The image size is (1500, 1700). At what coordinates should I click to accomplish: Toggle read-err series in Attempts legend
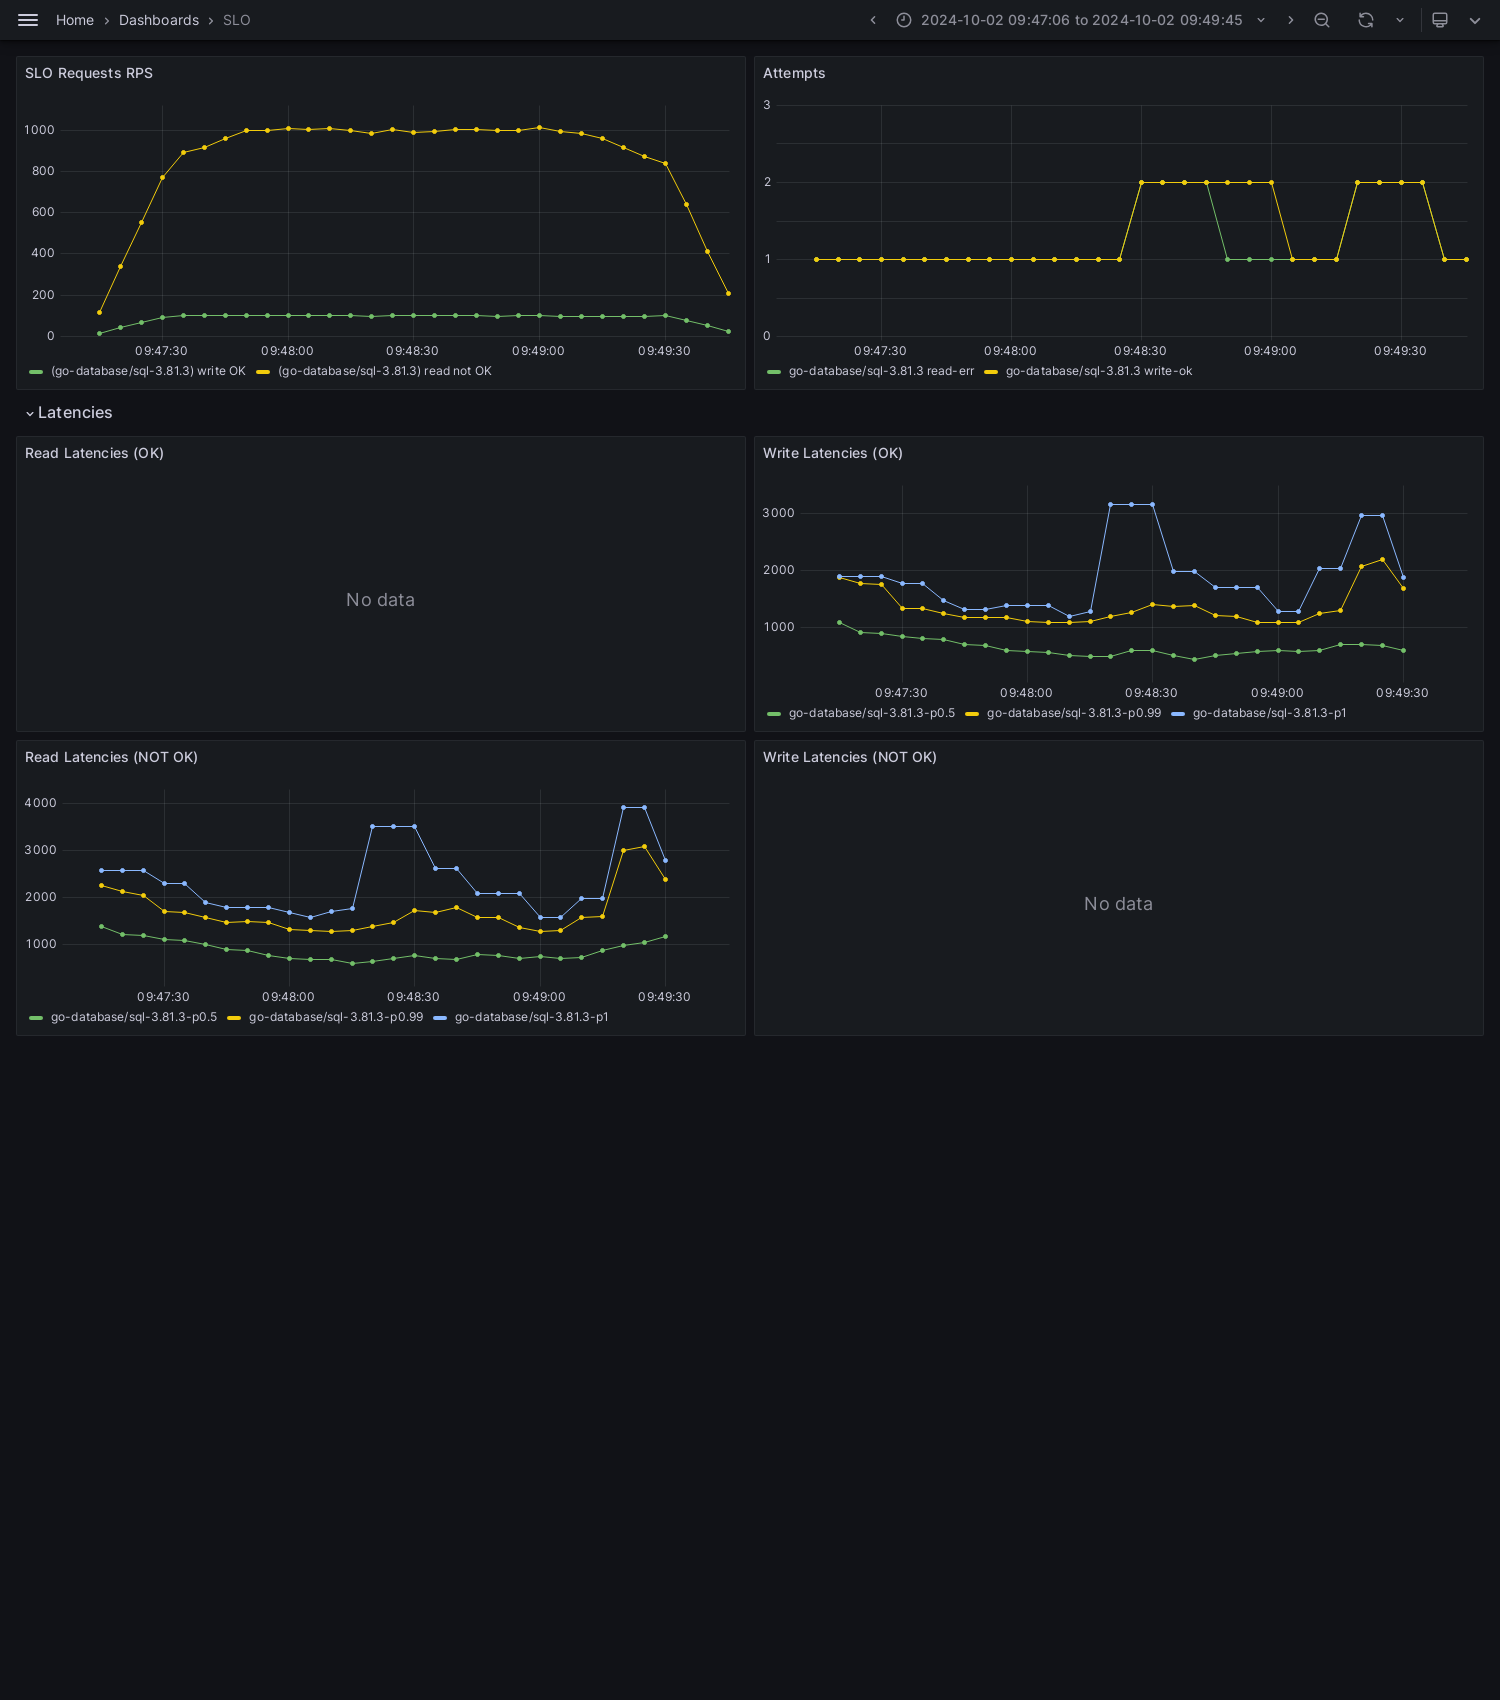(x=881, y=371)
